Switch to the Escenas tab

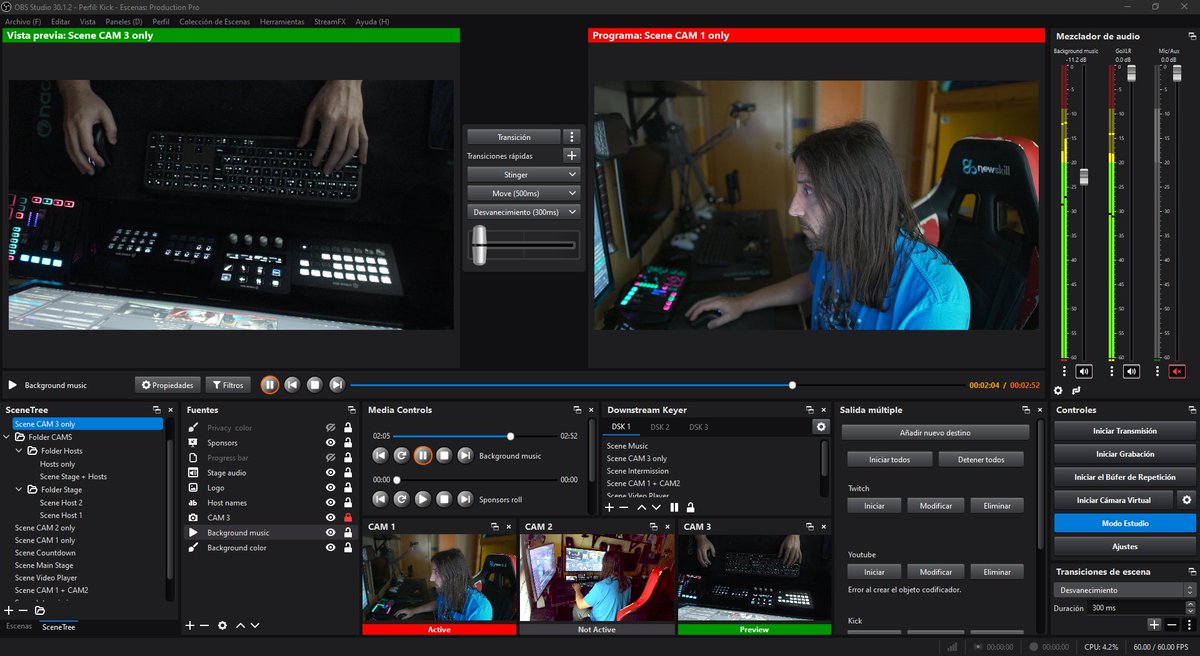point(19,626)
